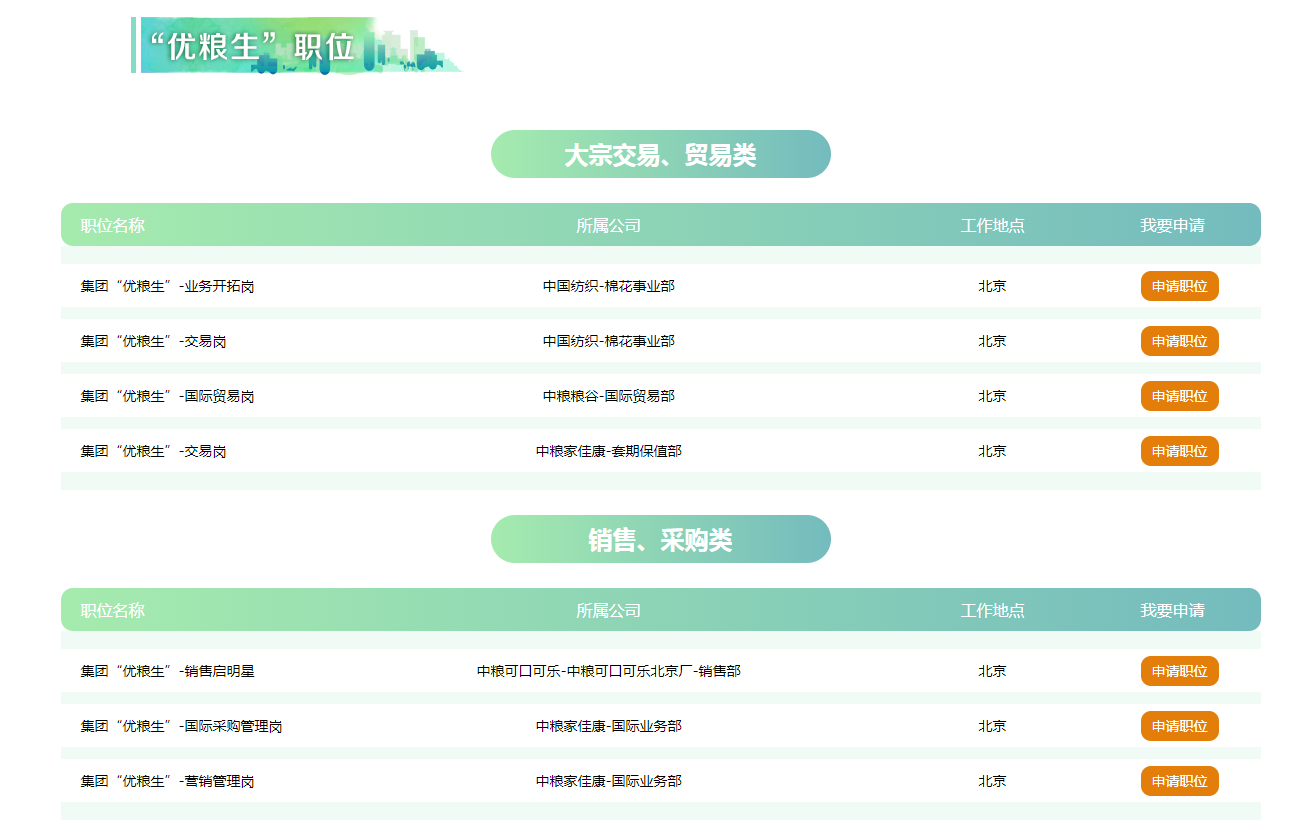The width and height of the screenshot is (1303, 840).
Task: Click the 销售、采购类 category heading
Action: [660, 539]
